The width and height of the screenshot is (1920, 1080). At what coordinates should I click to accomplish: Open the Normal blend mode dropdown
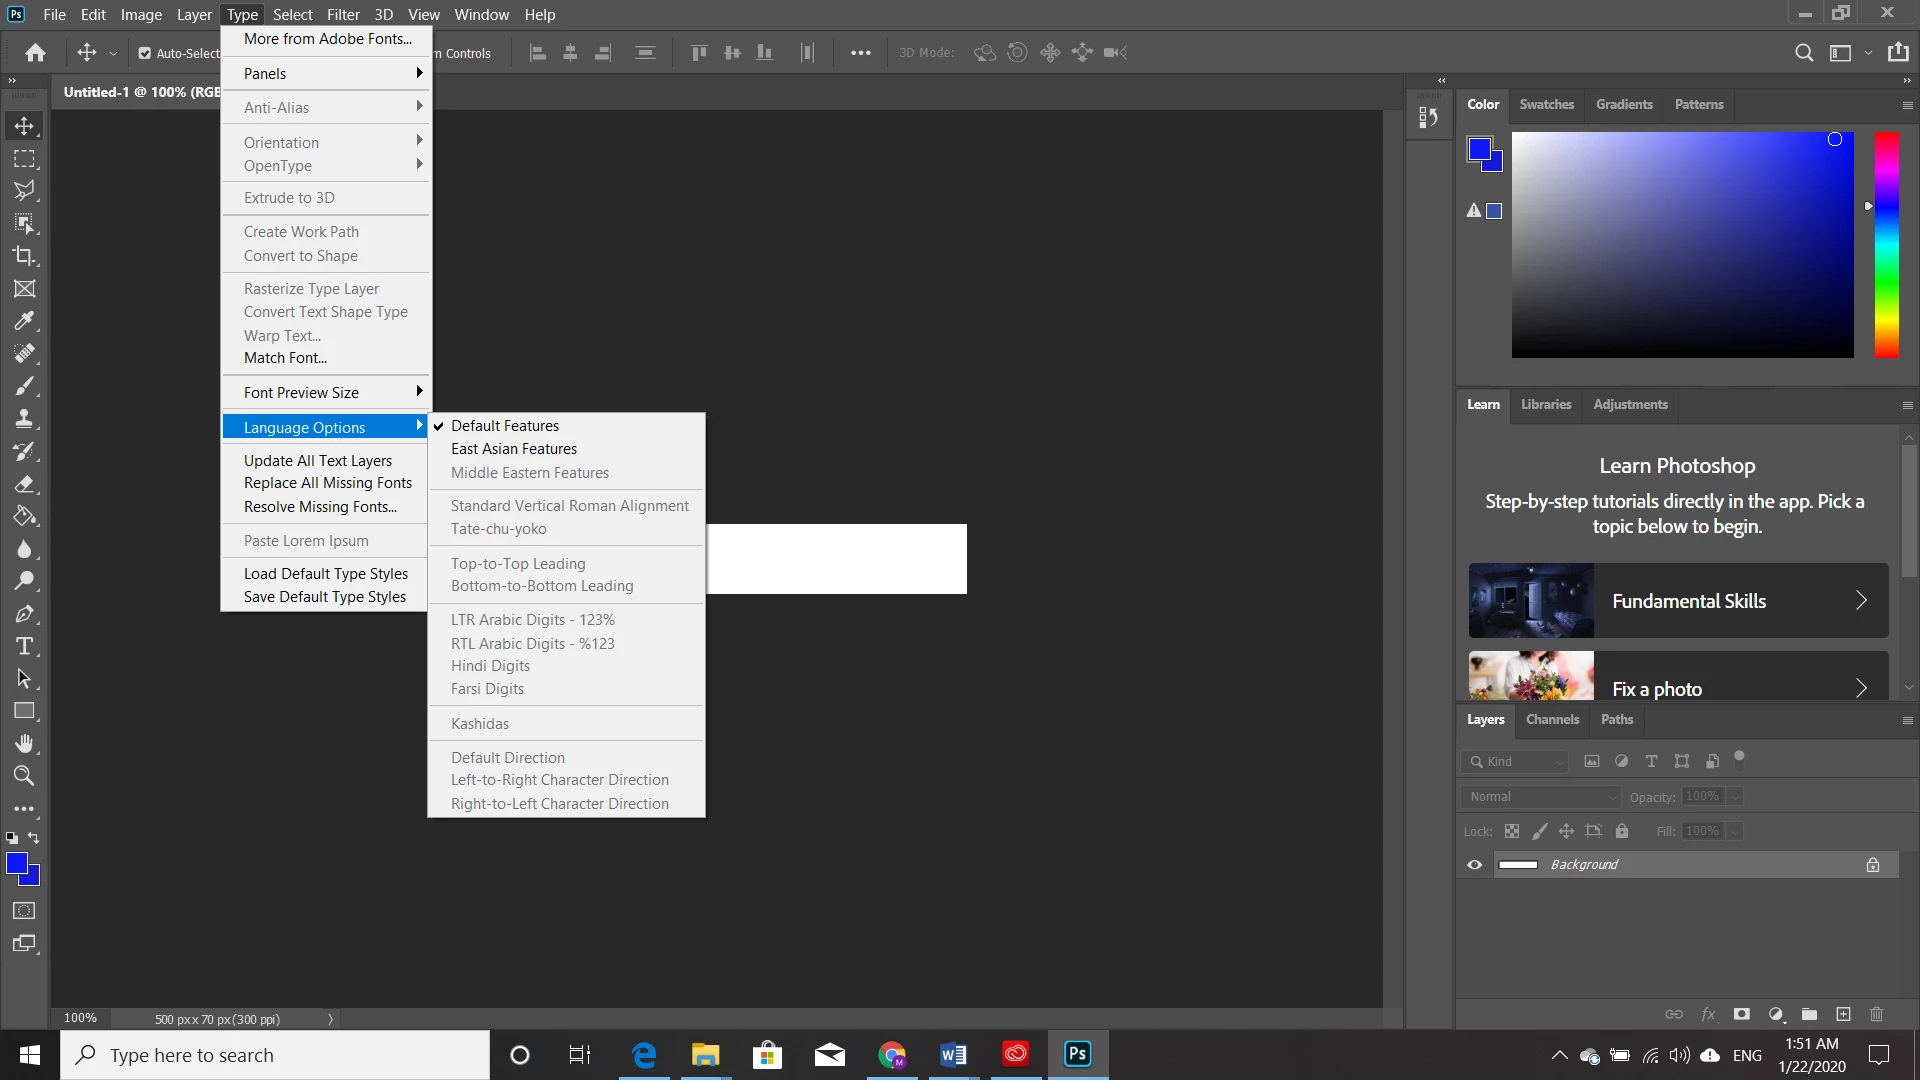[x=1540, y=797]
